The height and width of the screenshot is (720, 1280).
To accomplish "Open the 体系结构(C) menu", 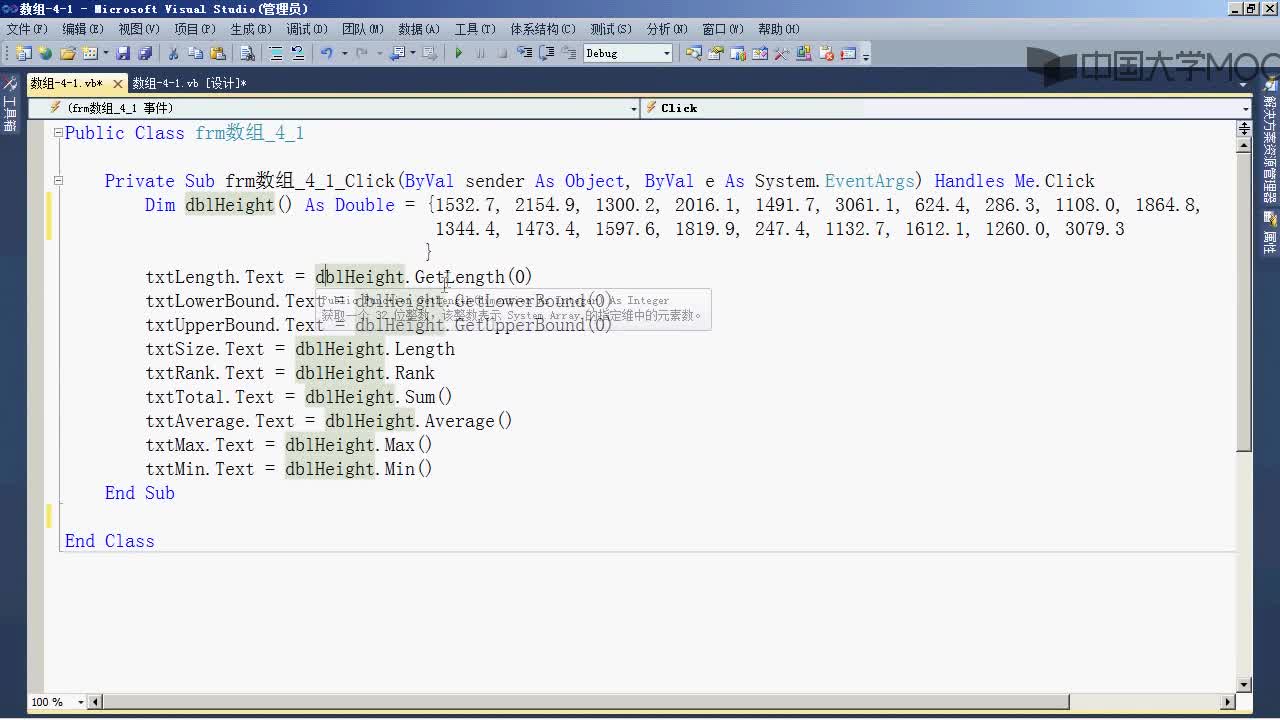I will coord(543,29).
